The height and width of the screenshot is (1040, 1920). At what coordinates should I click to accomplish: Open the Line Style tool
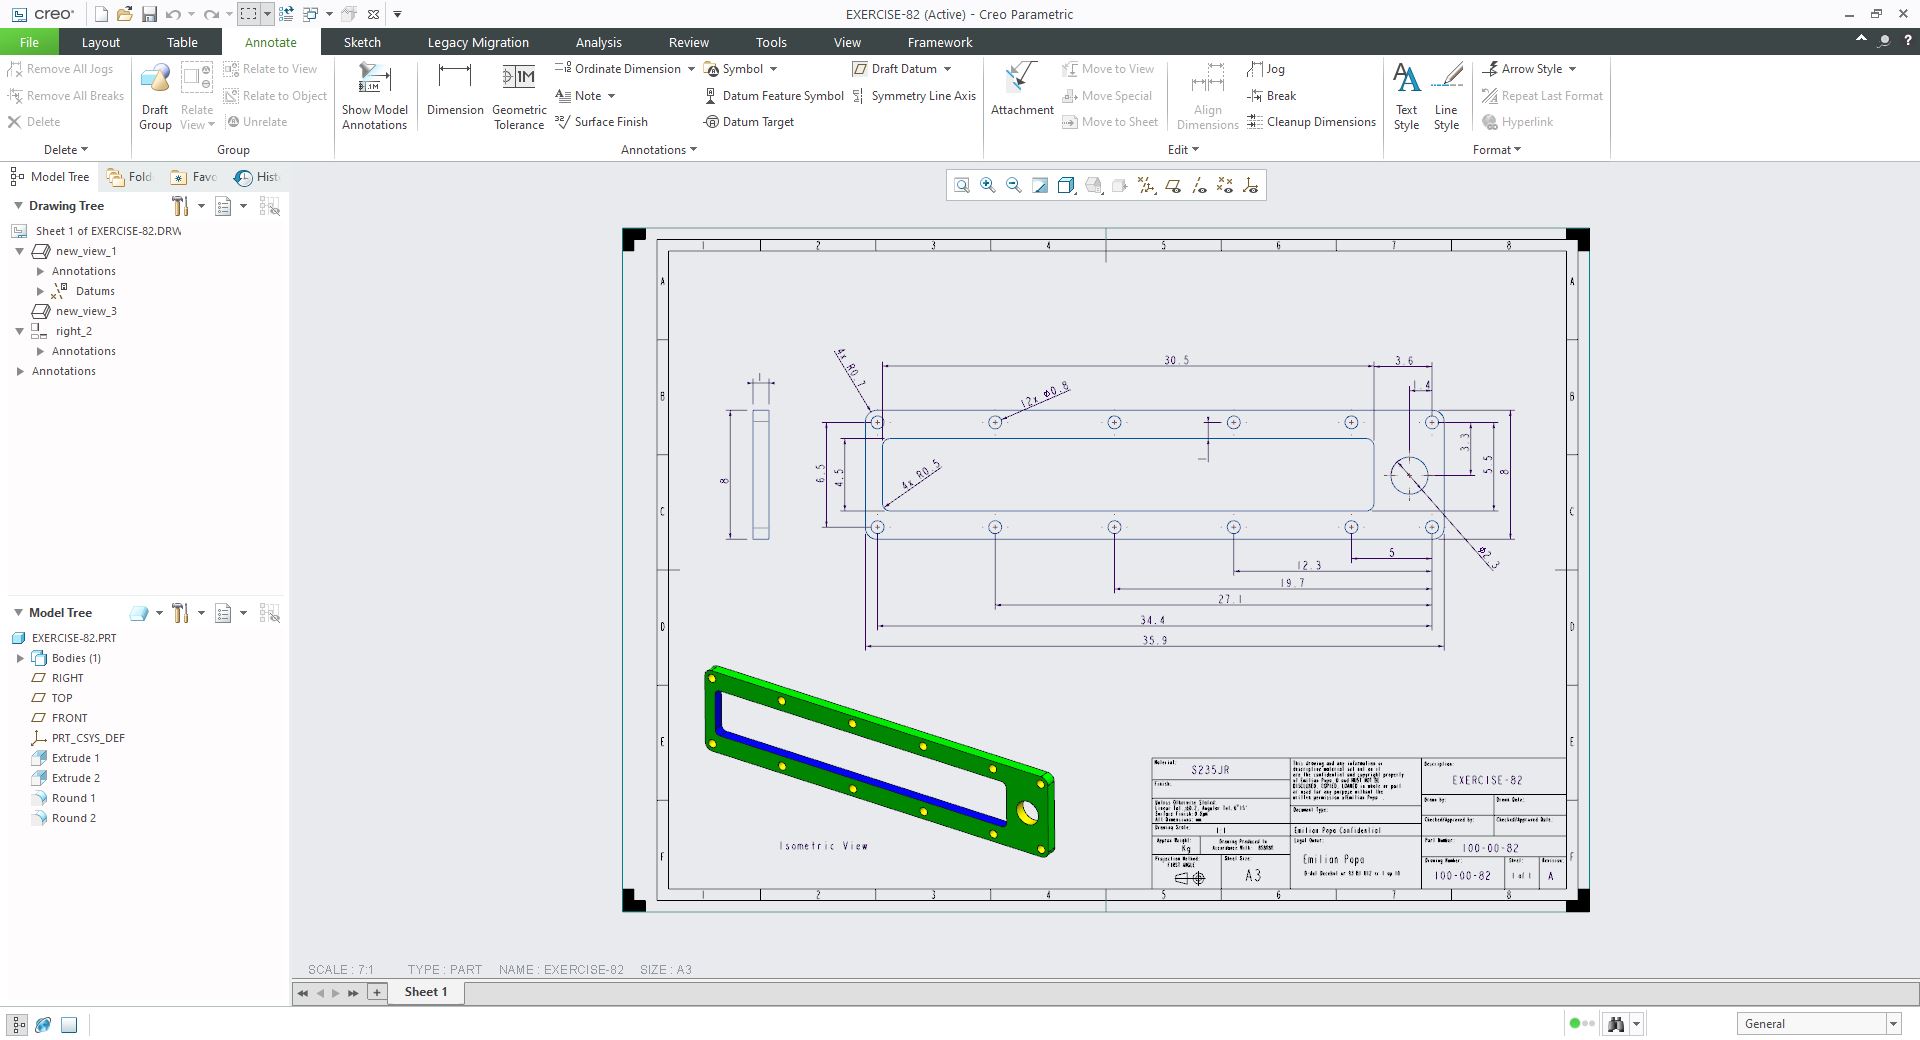tap(1446, 96)
